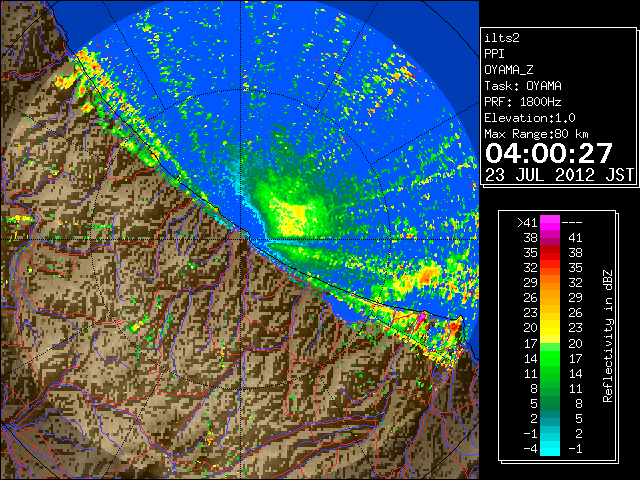The image size is (640, 480).
Task: Click the large "04:00:27" timestamp
Action: [x=549, y=153]
